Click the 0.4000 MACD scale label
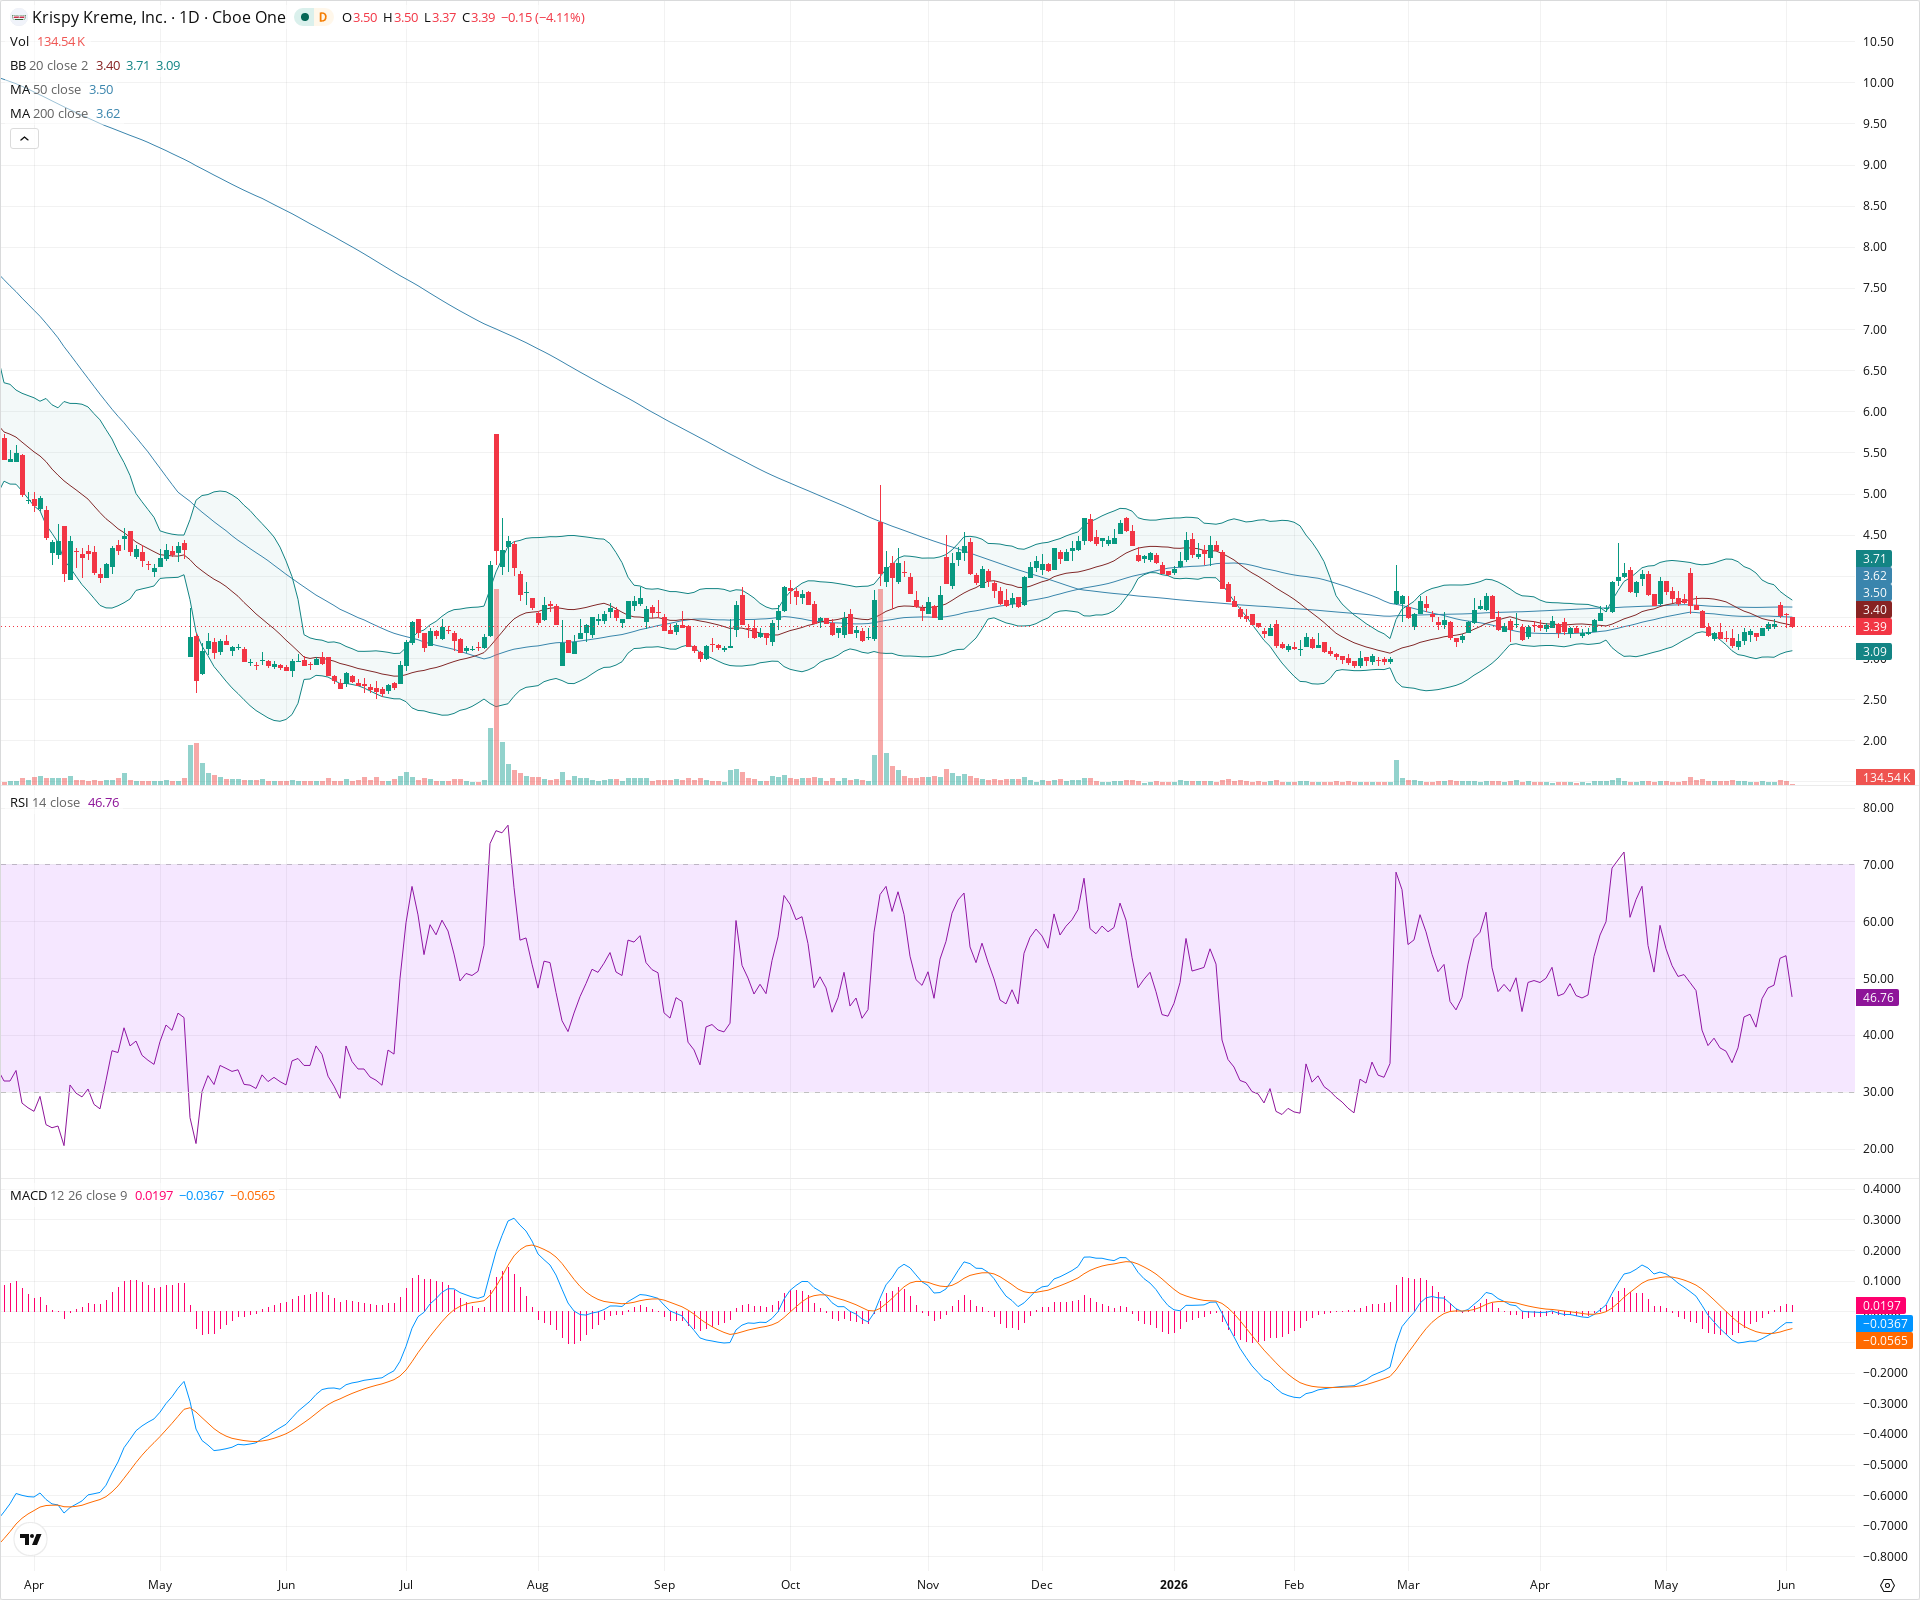This screenshot has width=1920, height=1600. pos(1882,1189)
